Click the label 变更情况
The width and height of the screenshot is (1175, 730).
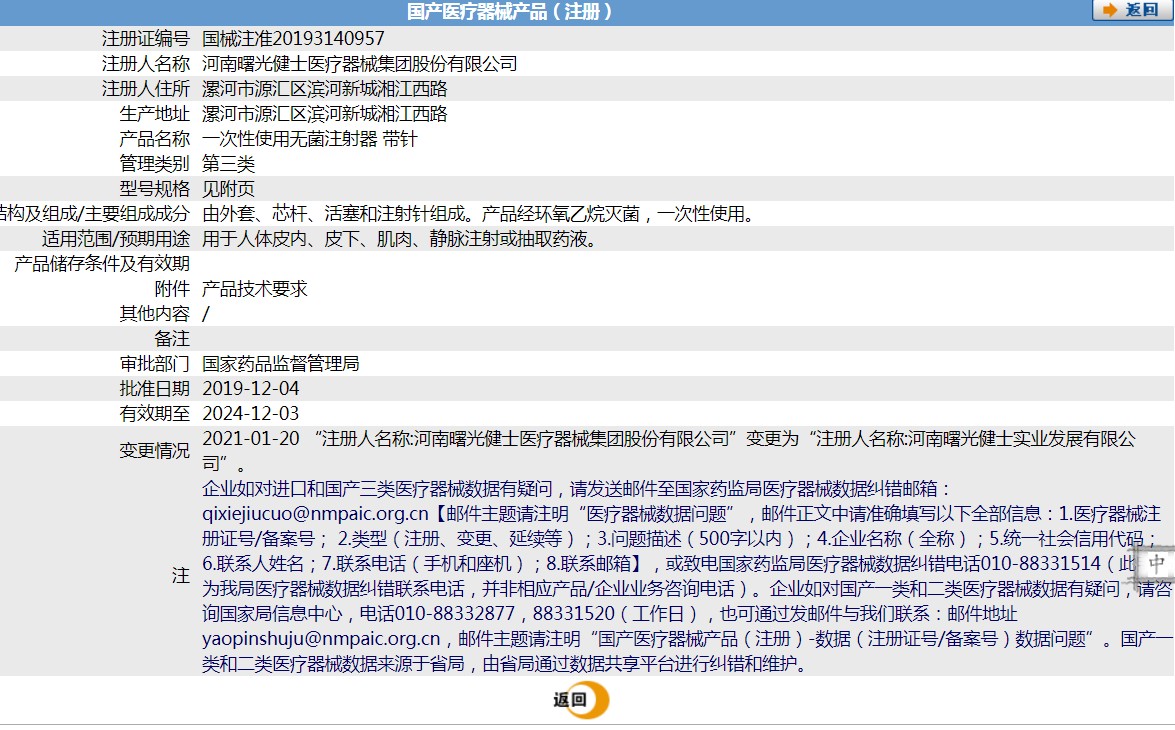(x=154, y=451)
